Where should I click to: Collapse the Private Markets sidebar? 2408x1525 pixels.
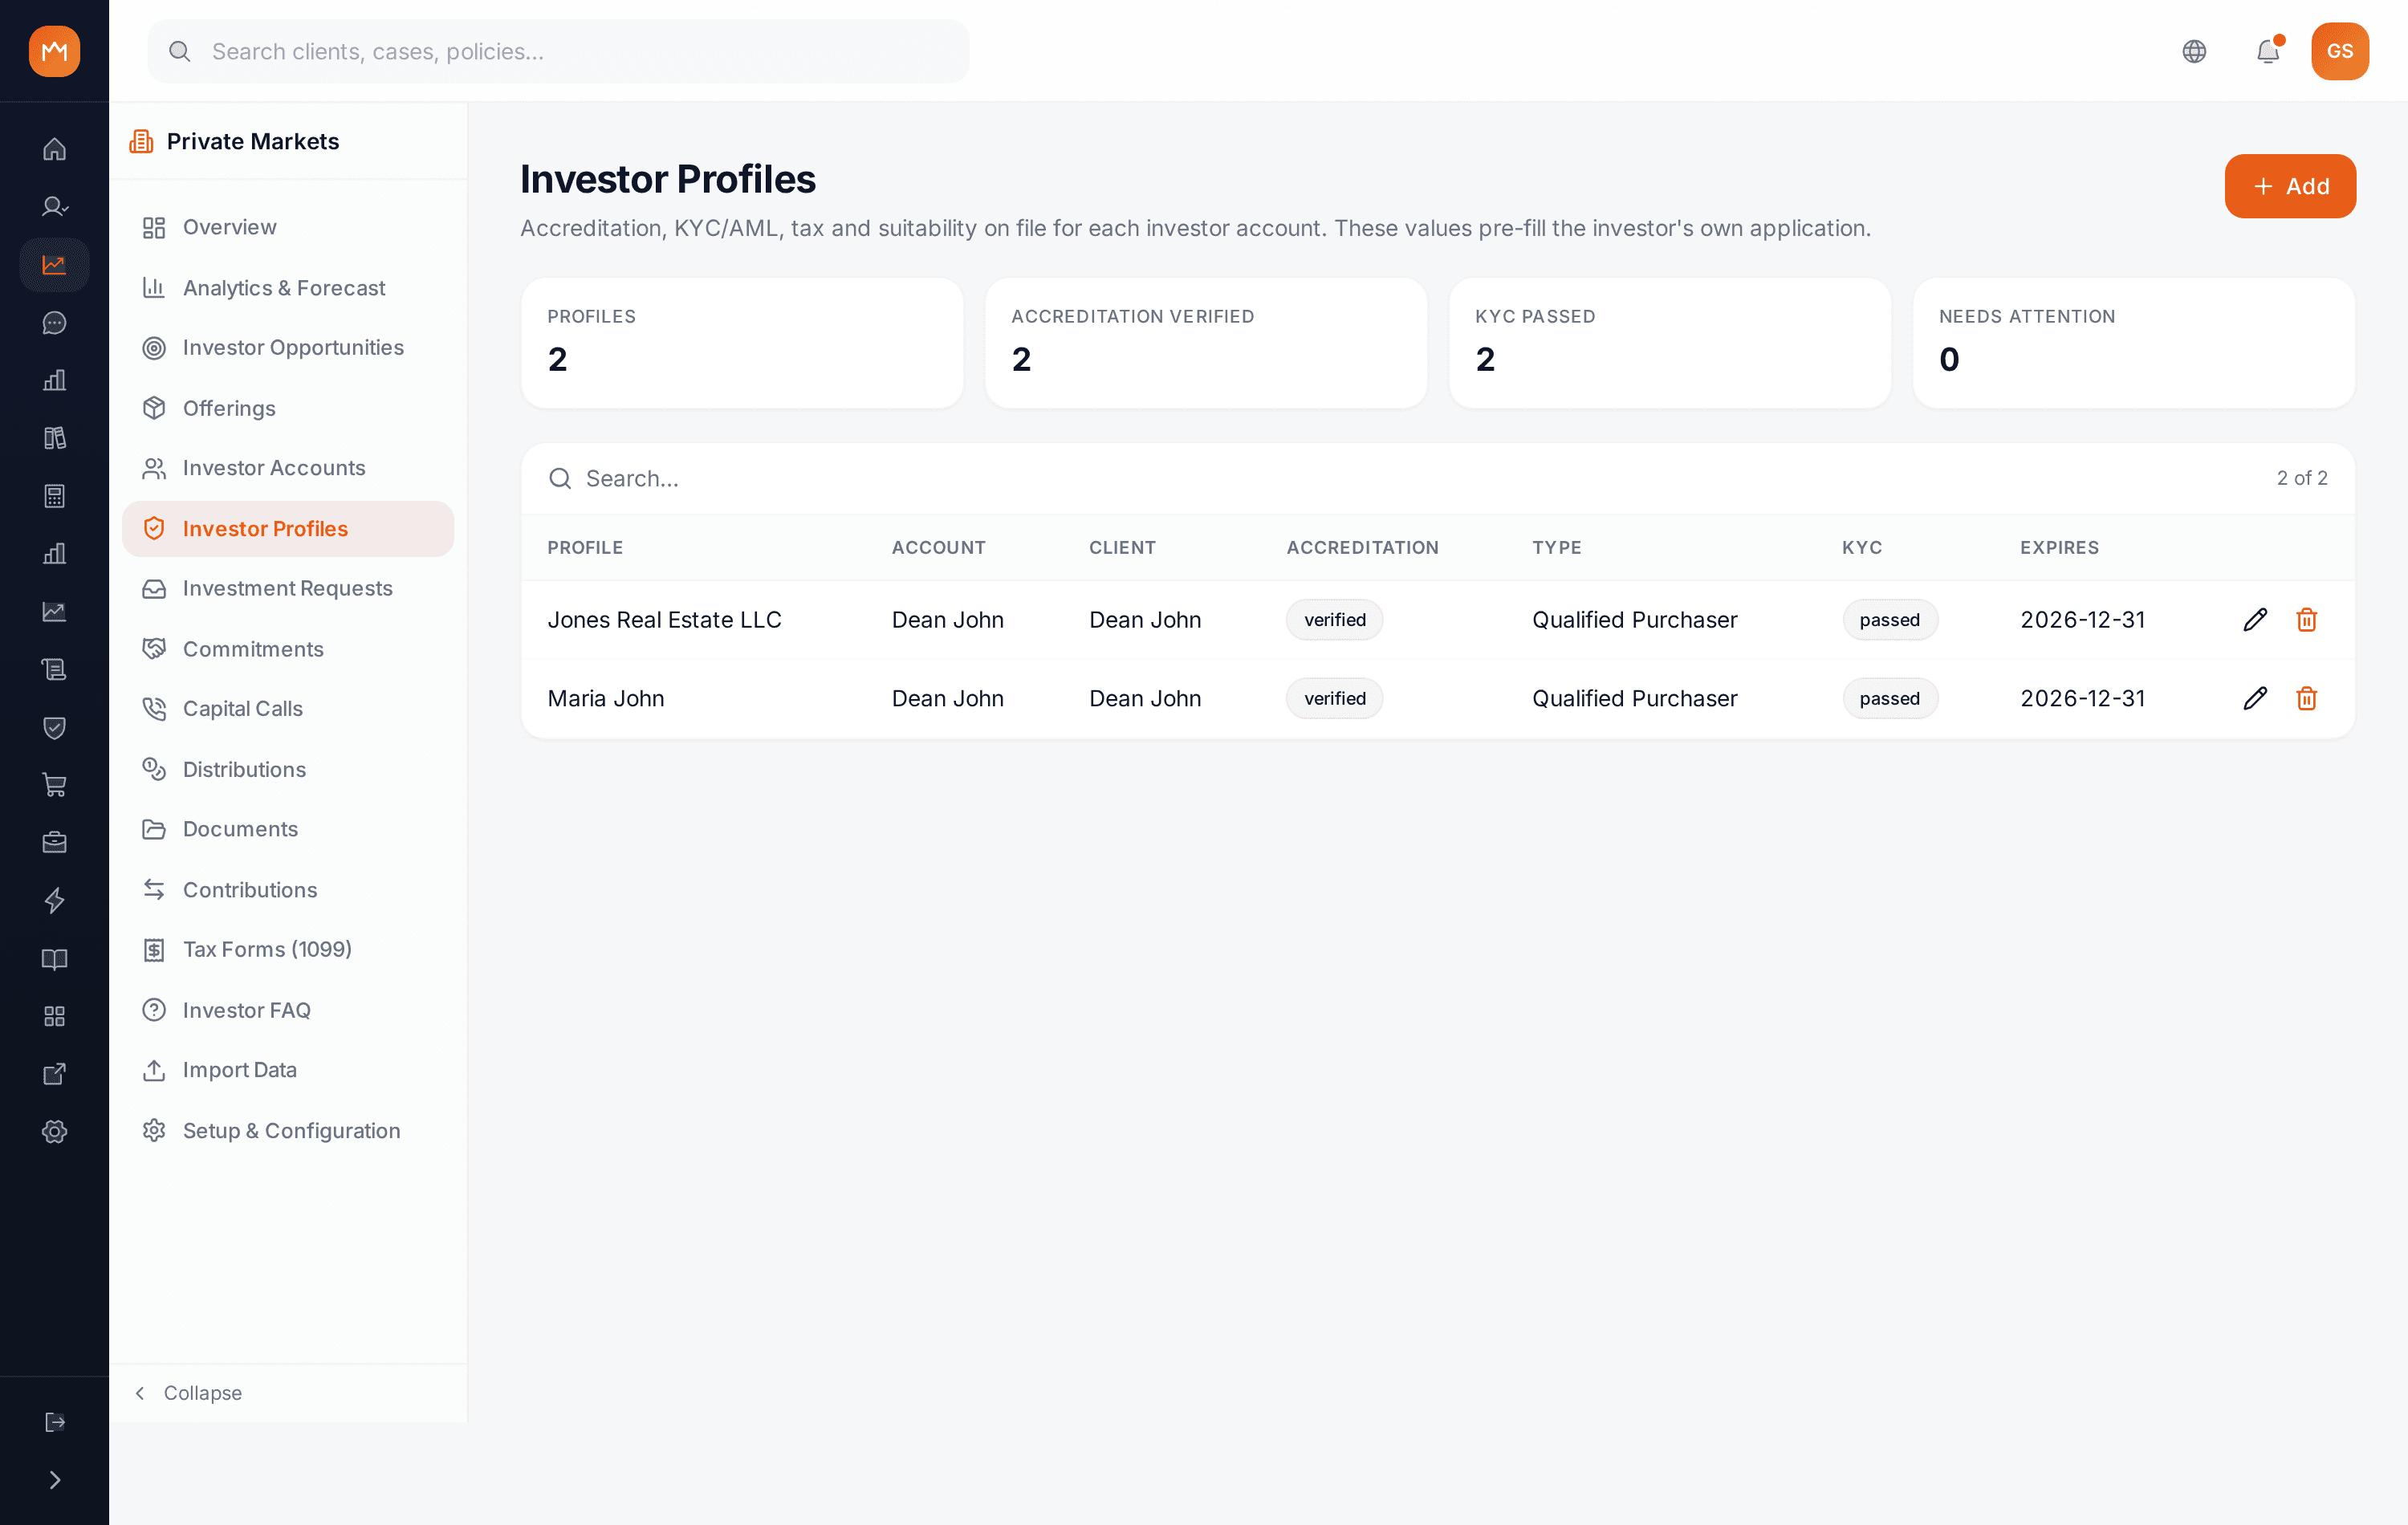pyautogui.click(x=188, y=1393)
